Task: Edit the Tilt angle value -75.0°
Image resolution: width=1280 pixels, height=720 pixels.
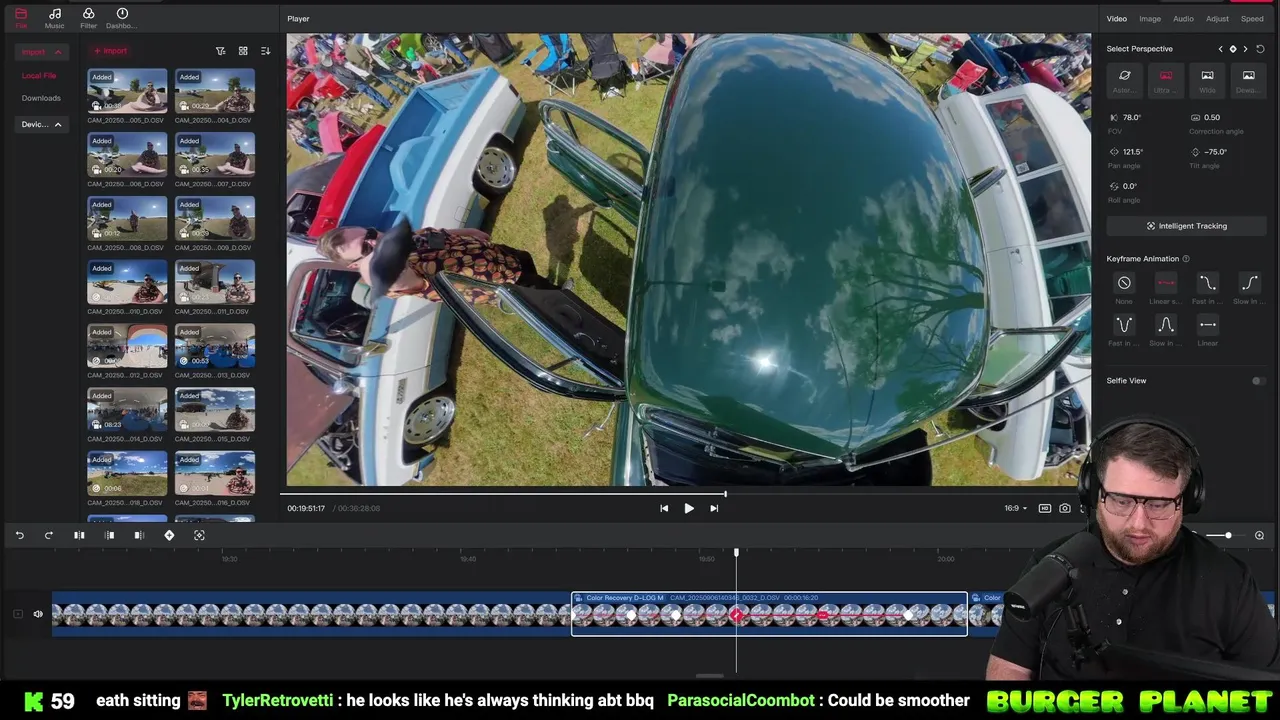Action: 1215,152
